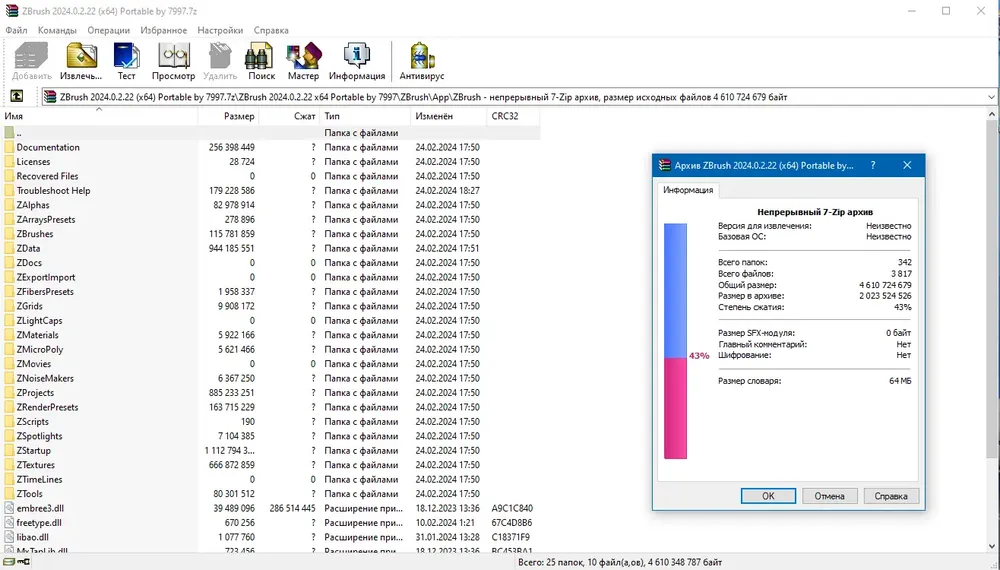The image size is (1000, 570).
Task: Open the Избранное menu
Action: coord(163,30)
